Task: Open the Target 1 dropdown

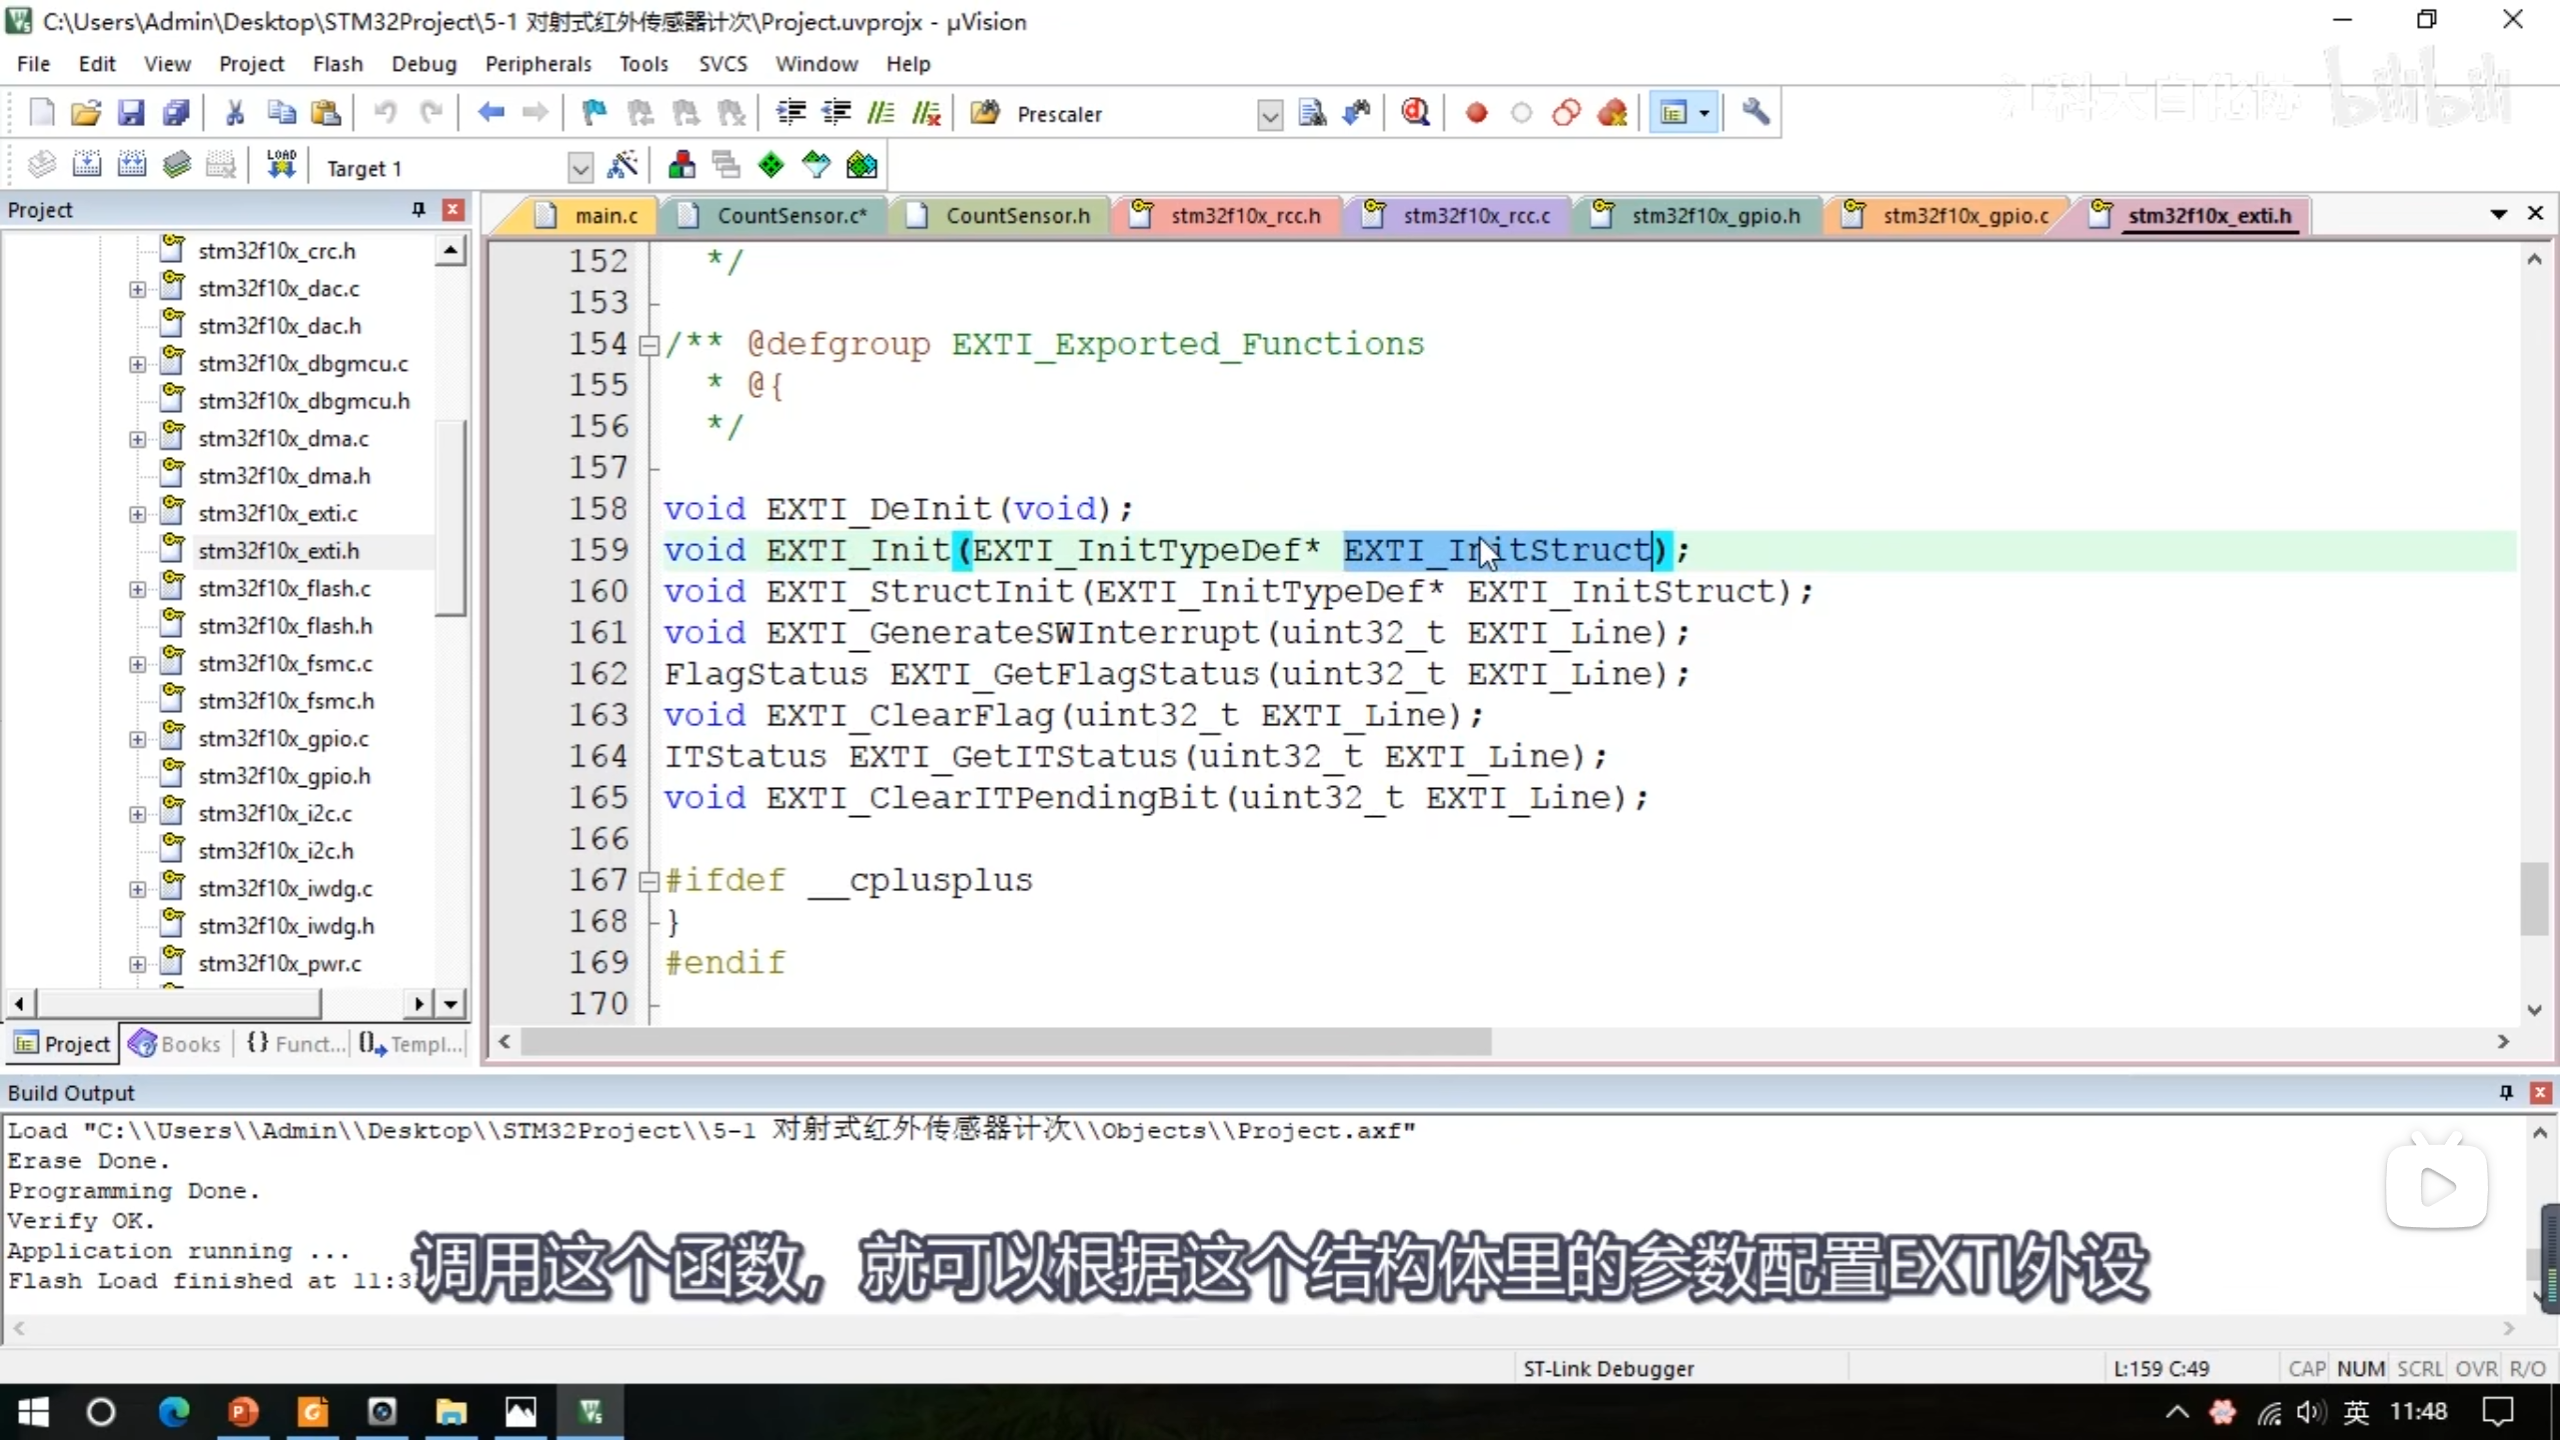Action: [x=580, y=168]
